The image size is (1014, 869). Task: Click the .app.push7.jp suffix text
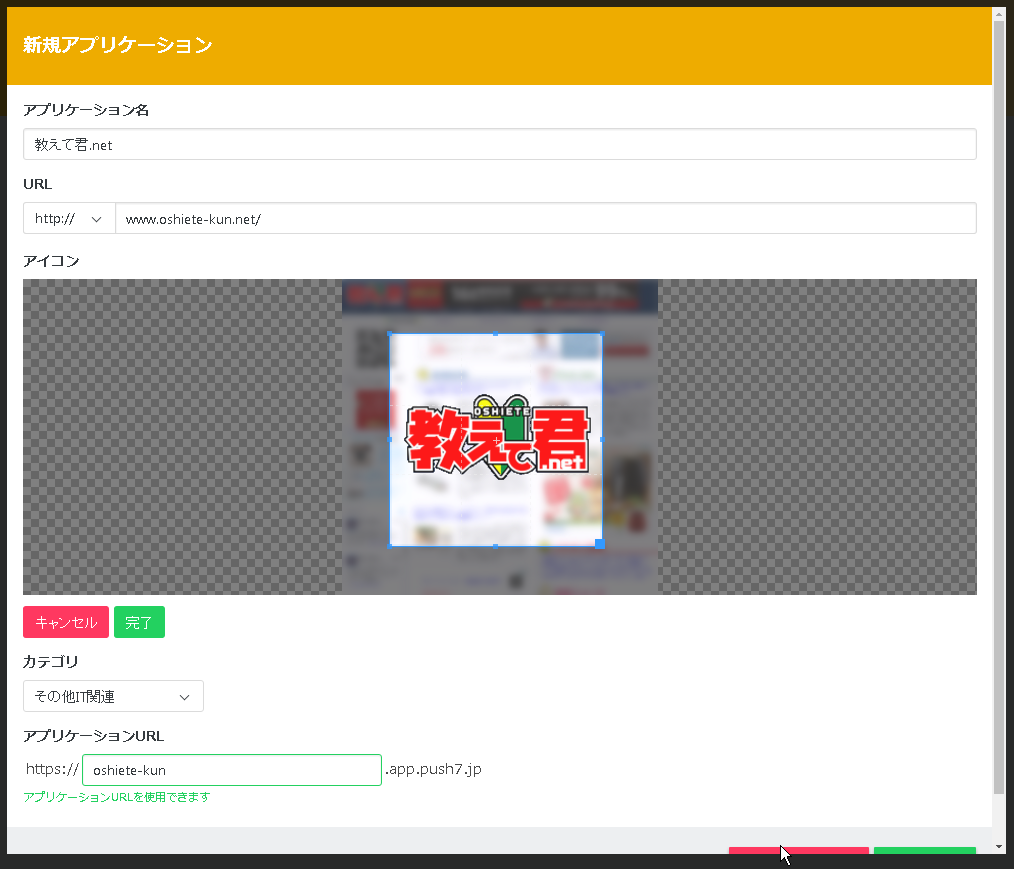[433, 769]
